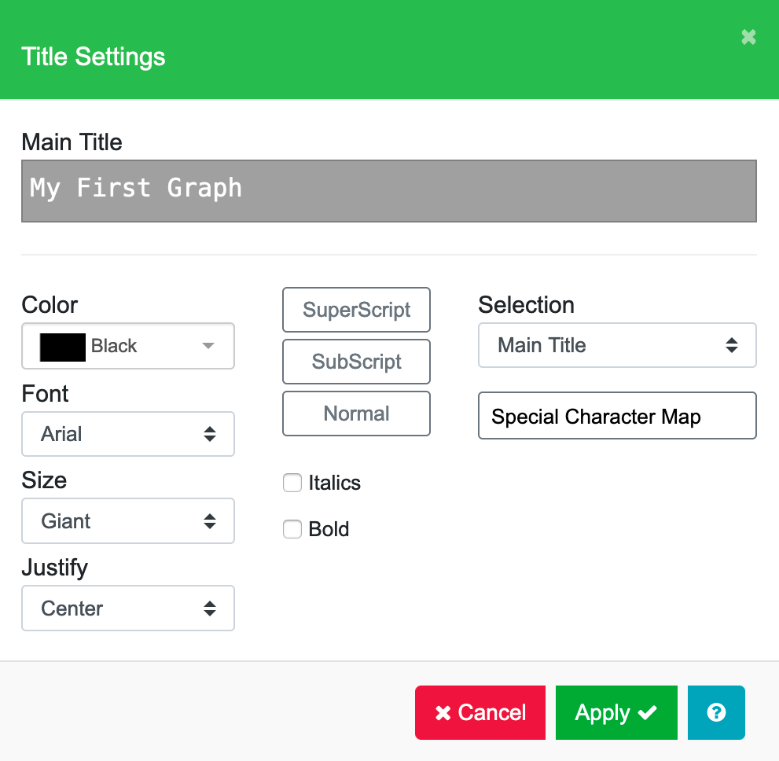This screenshot has height=761, width=779.
Task: Expand the Font dropdown showing Arial
Action: 128,434
